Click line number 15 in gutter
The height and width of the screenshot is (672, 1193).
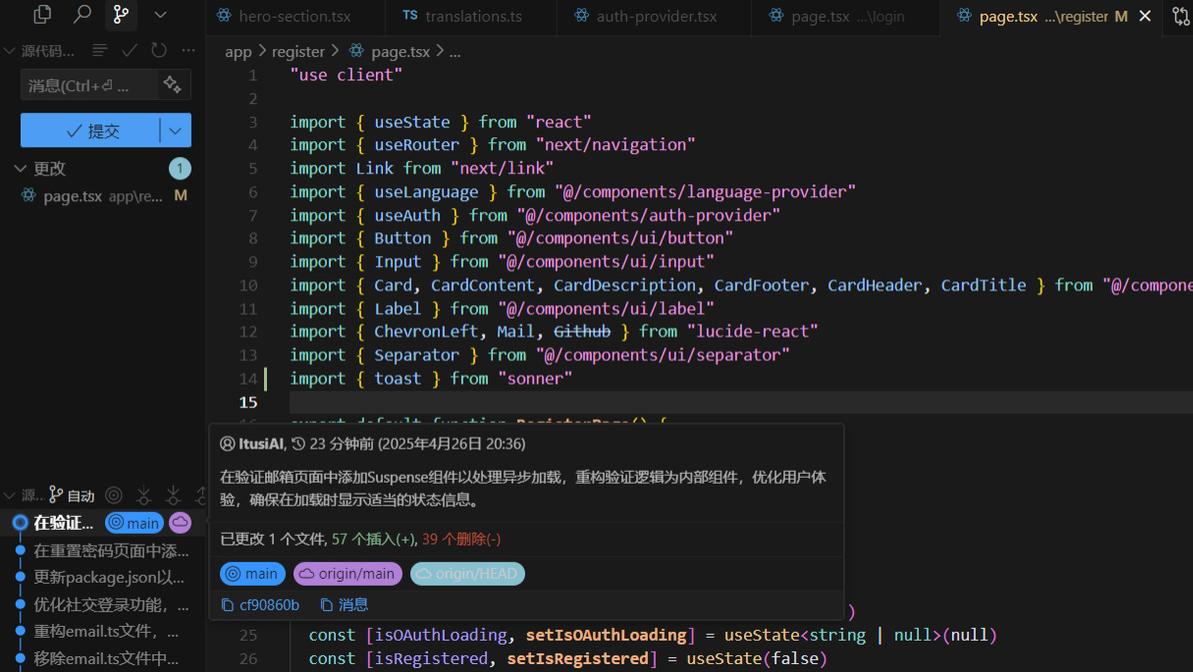click(248, 403)
